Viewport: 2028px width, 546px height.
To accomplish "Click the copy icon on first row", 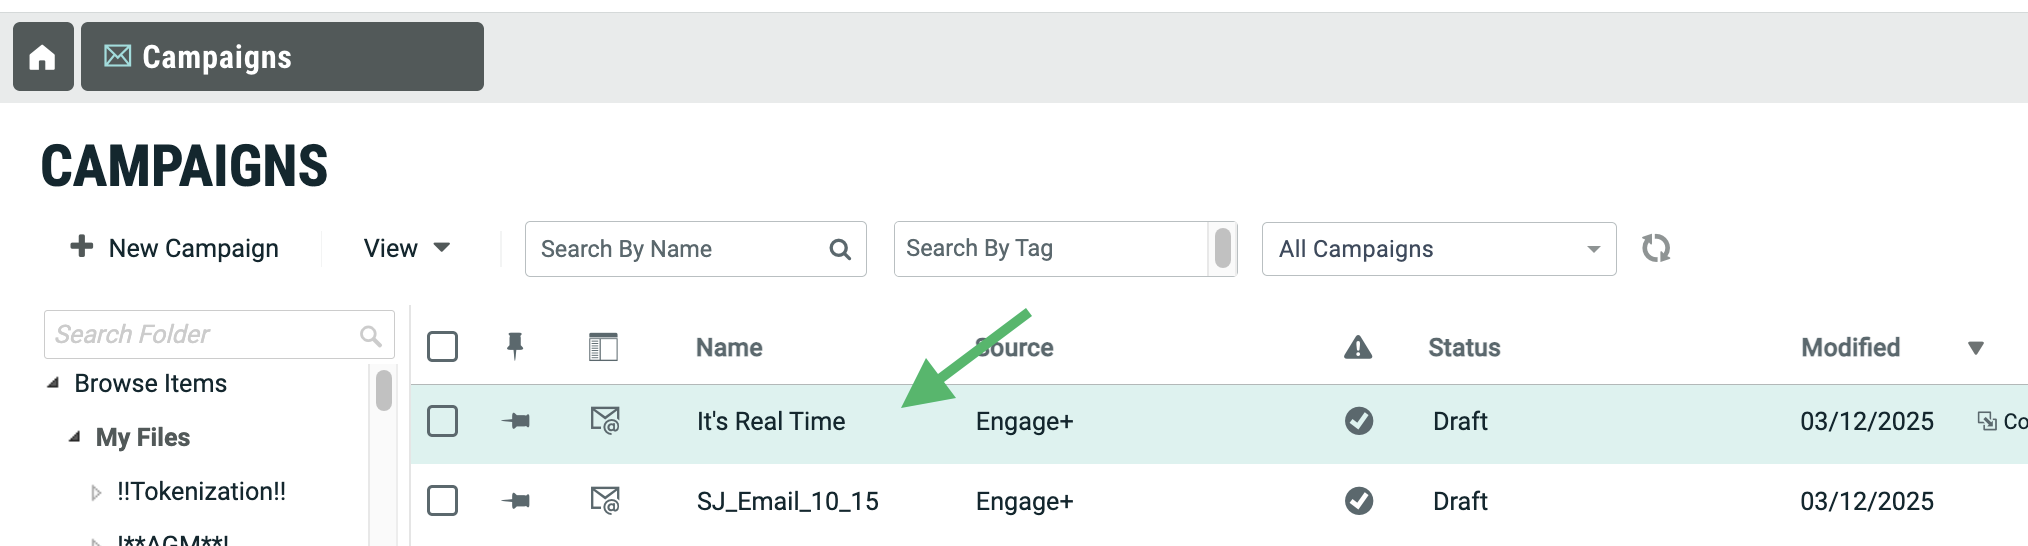I will click(1986, 421).
